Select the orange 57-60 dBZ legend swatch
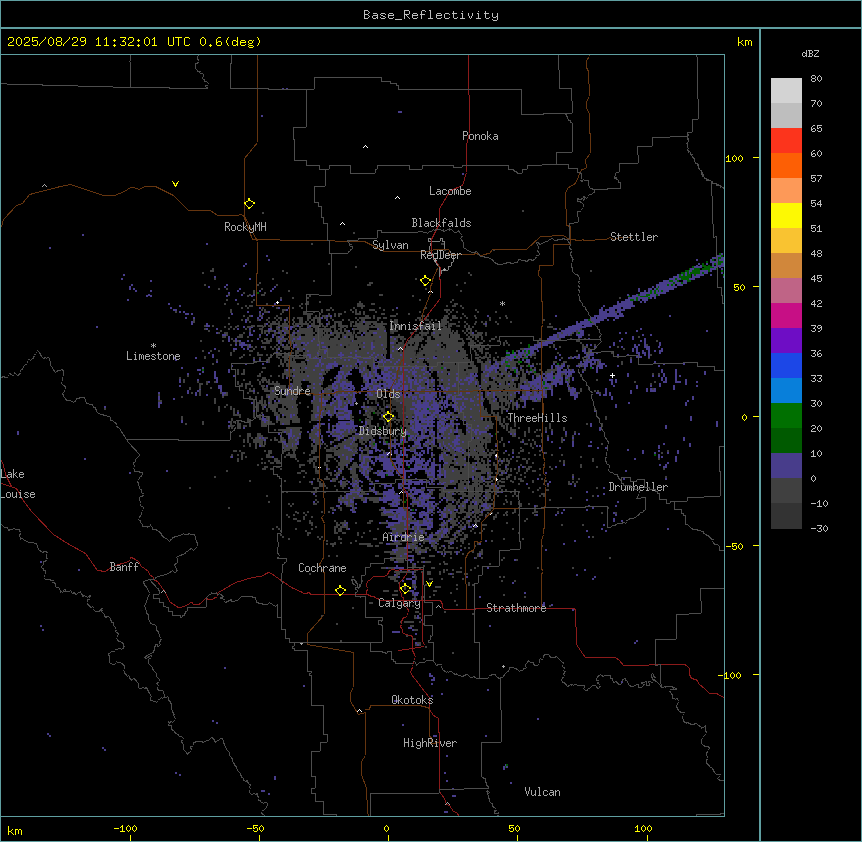Viewport: 862px width, 842px height. (x=786, y=165)
